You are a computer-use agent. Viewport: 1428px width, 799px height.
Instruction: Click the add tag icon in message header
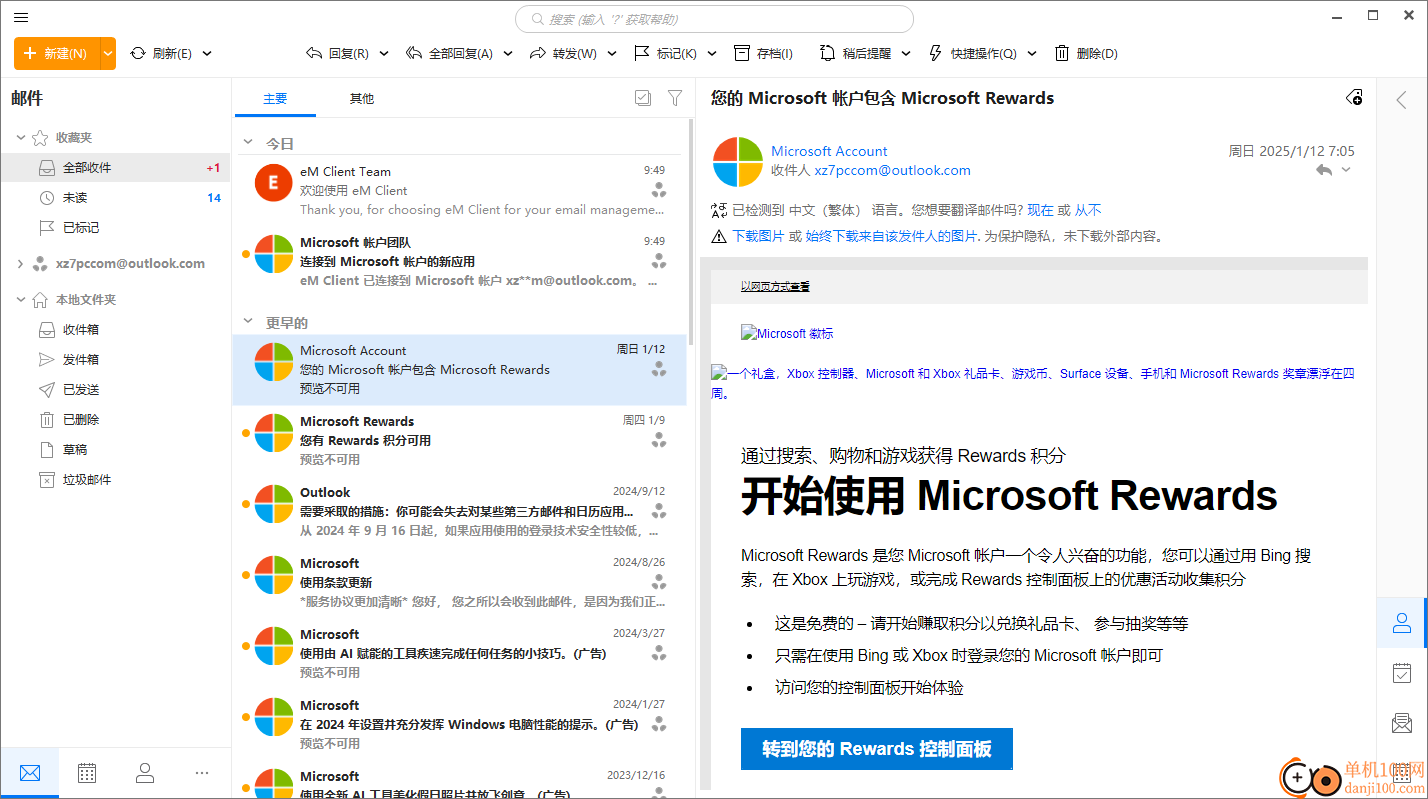(x=1354, y=97)
